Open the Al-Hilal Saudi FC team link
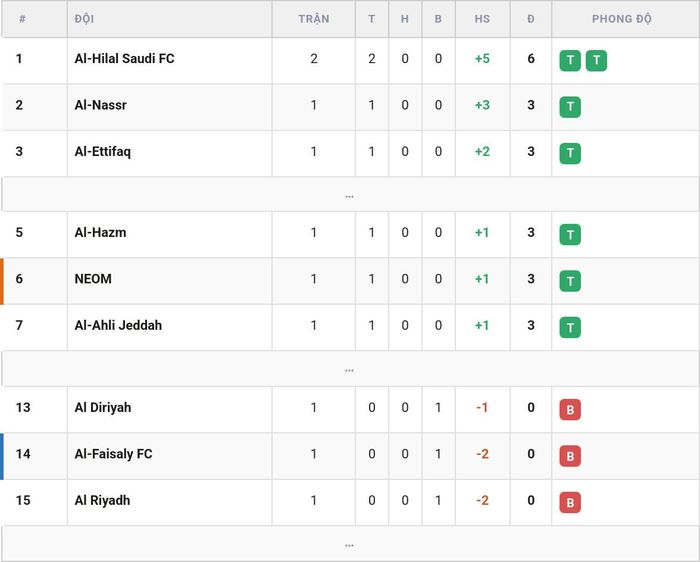The height and width of the screenshot is (562, 700). click(125, 58)
